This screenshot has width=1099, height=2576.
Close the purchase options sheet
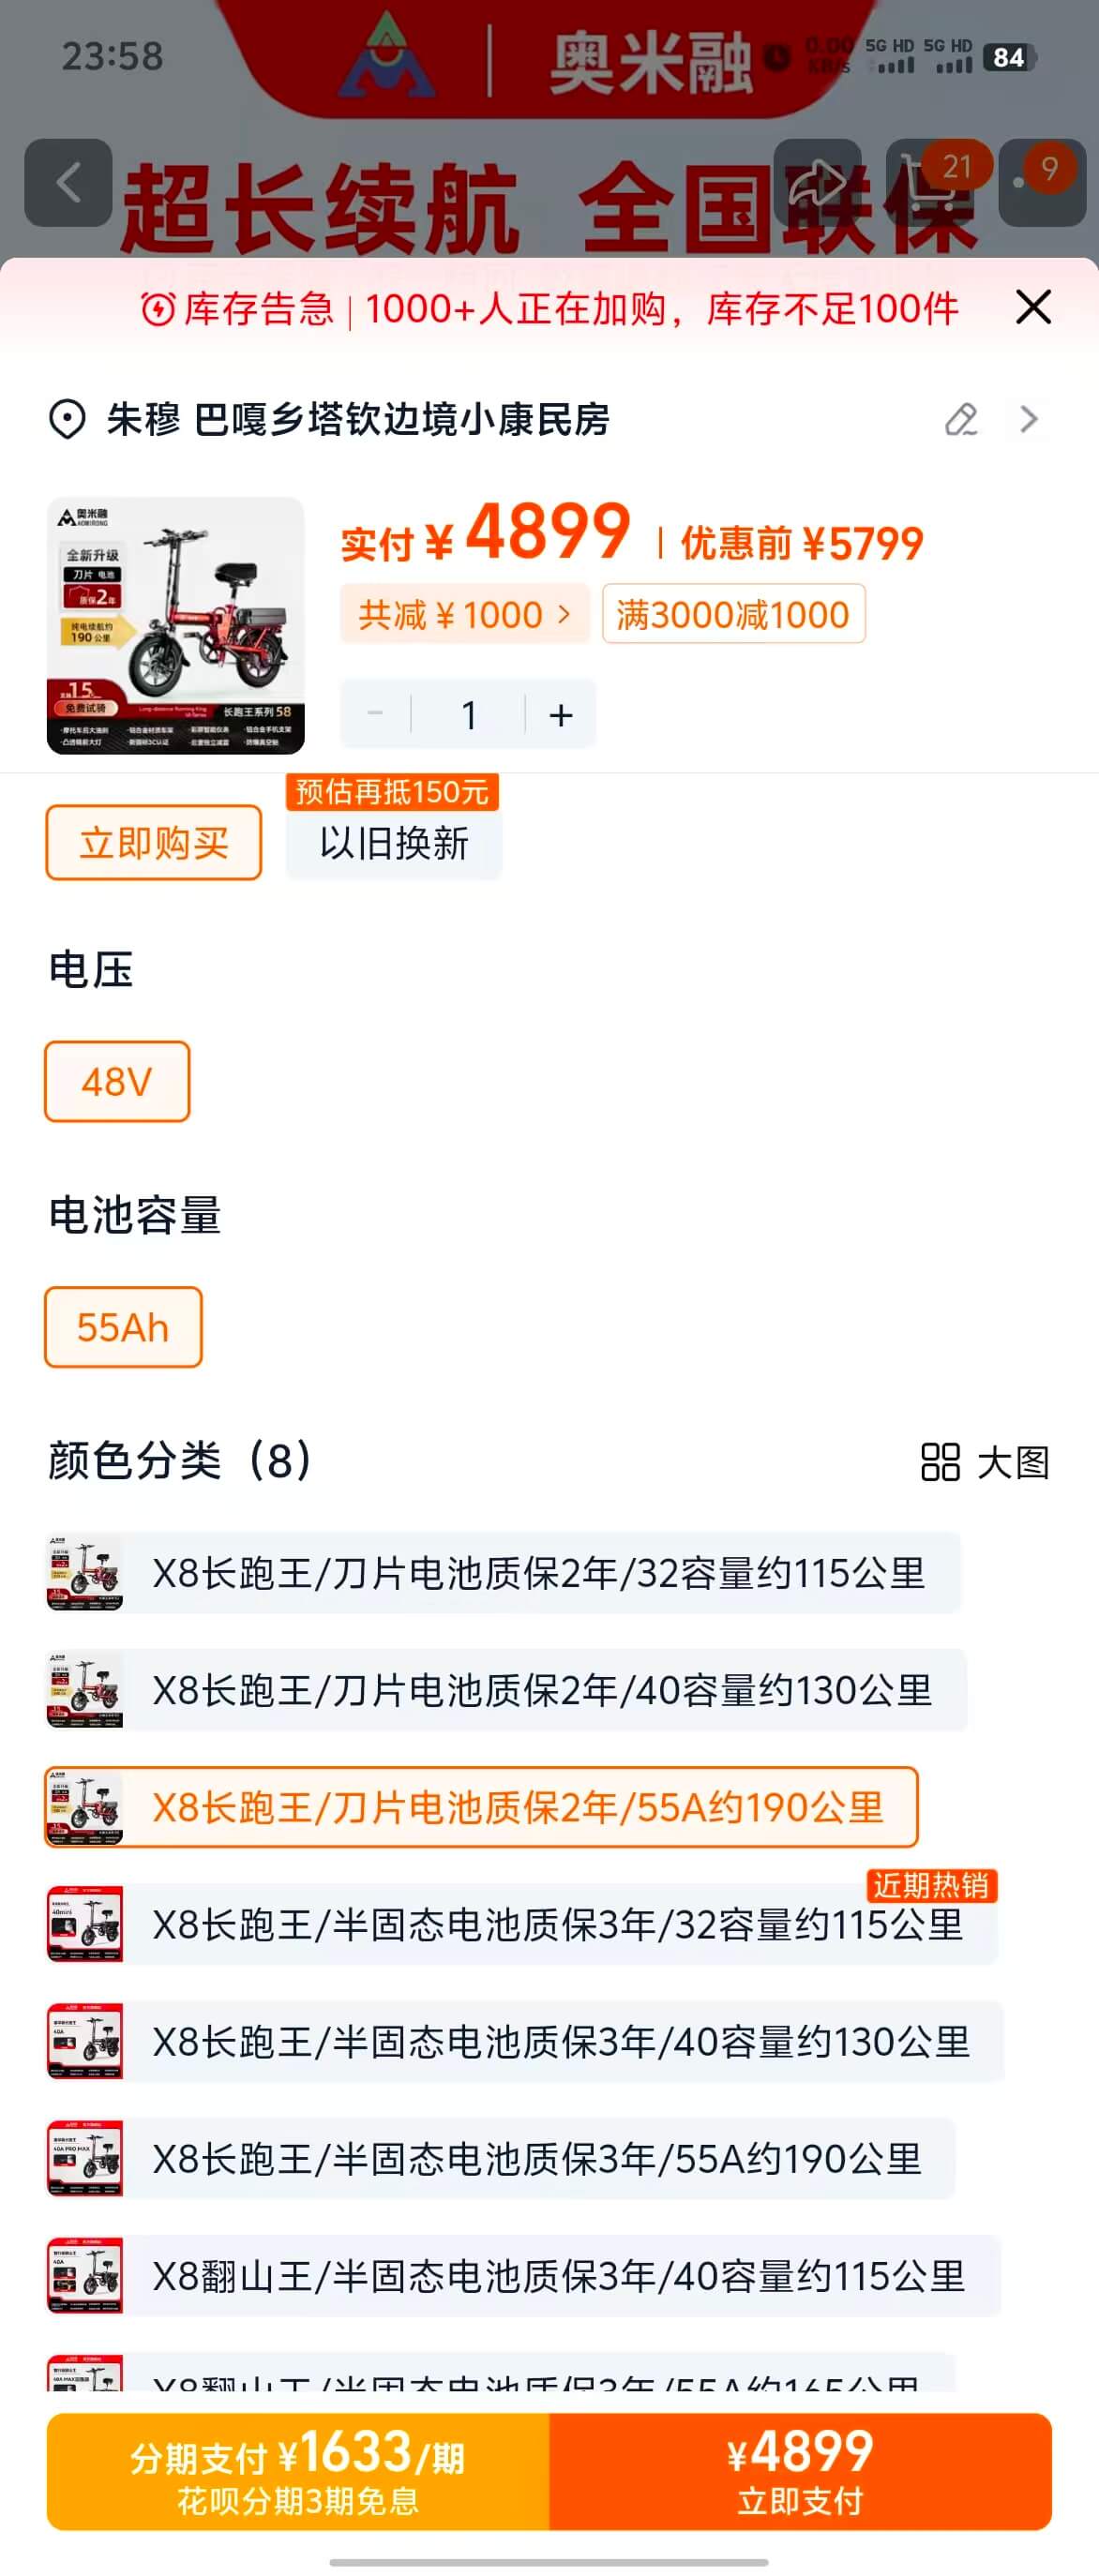[x=1033, y=307]
